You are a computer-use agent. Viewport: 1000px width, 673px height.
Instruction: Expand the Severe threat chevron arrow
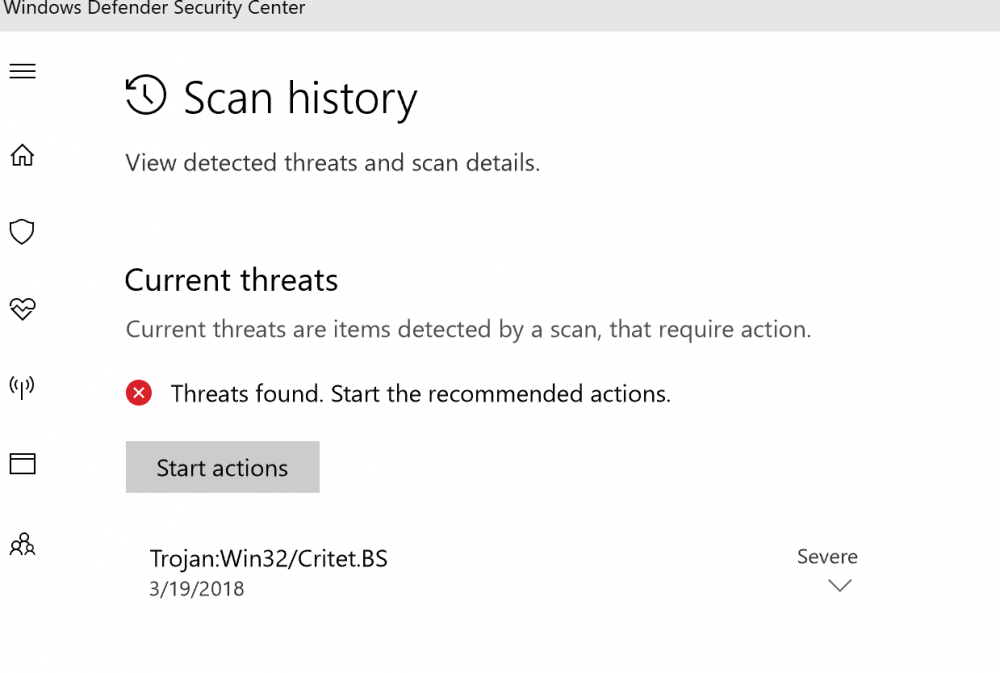click(840, 586)
